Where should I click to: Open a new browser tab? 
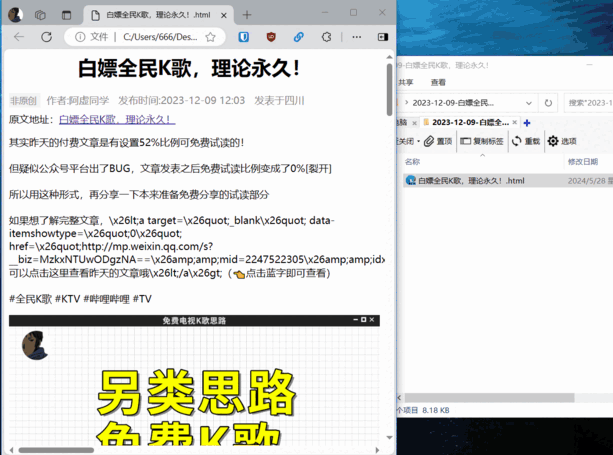point(247,15)
